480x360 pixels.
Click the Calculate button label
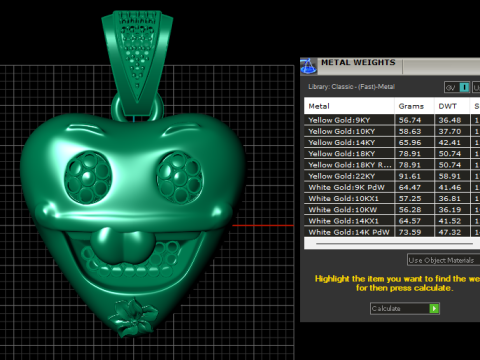click(386, 309)
